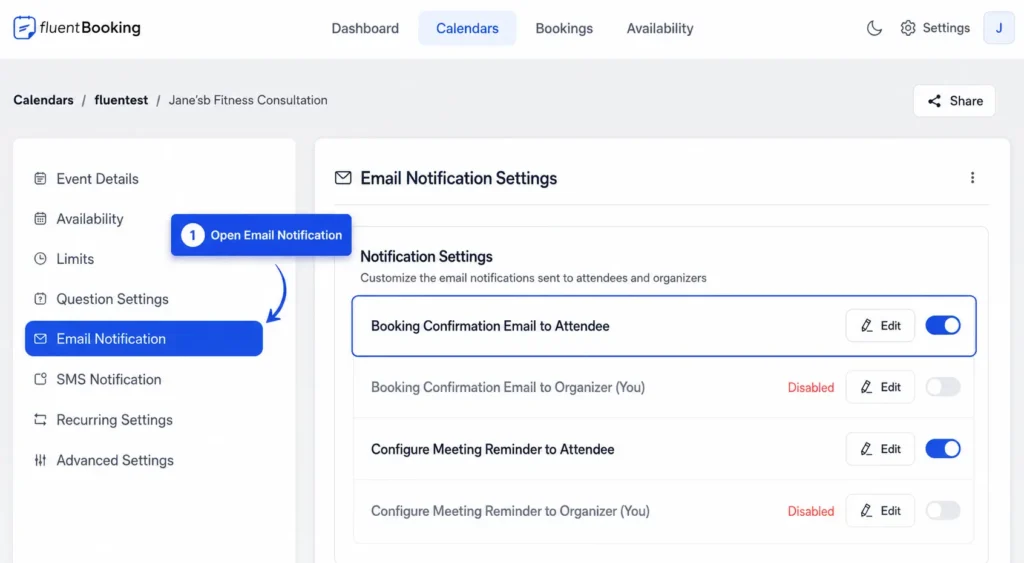Open the three-dot menu for Email Notification Settings
Screen dimensions: 1024x563
972,178
